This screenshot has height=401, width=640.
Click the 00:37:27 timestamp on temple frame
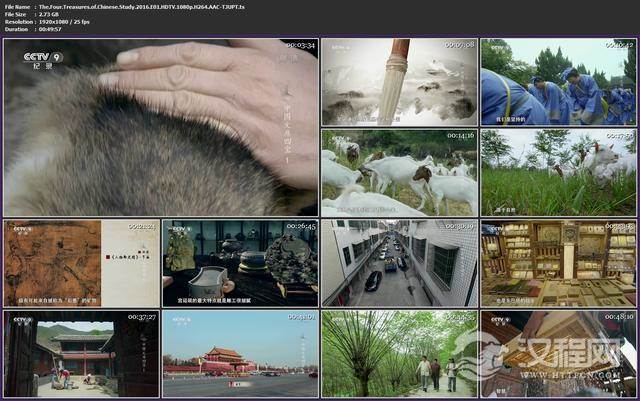(x=141, y=317)
